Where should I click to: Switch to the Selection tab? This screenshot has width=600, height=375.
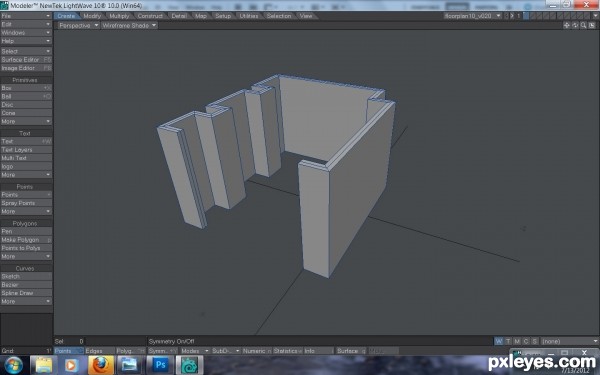(x=279, y=16)
